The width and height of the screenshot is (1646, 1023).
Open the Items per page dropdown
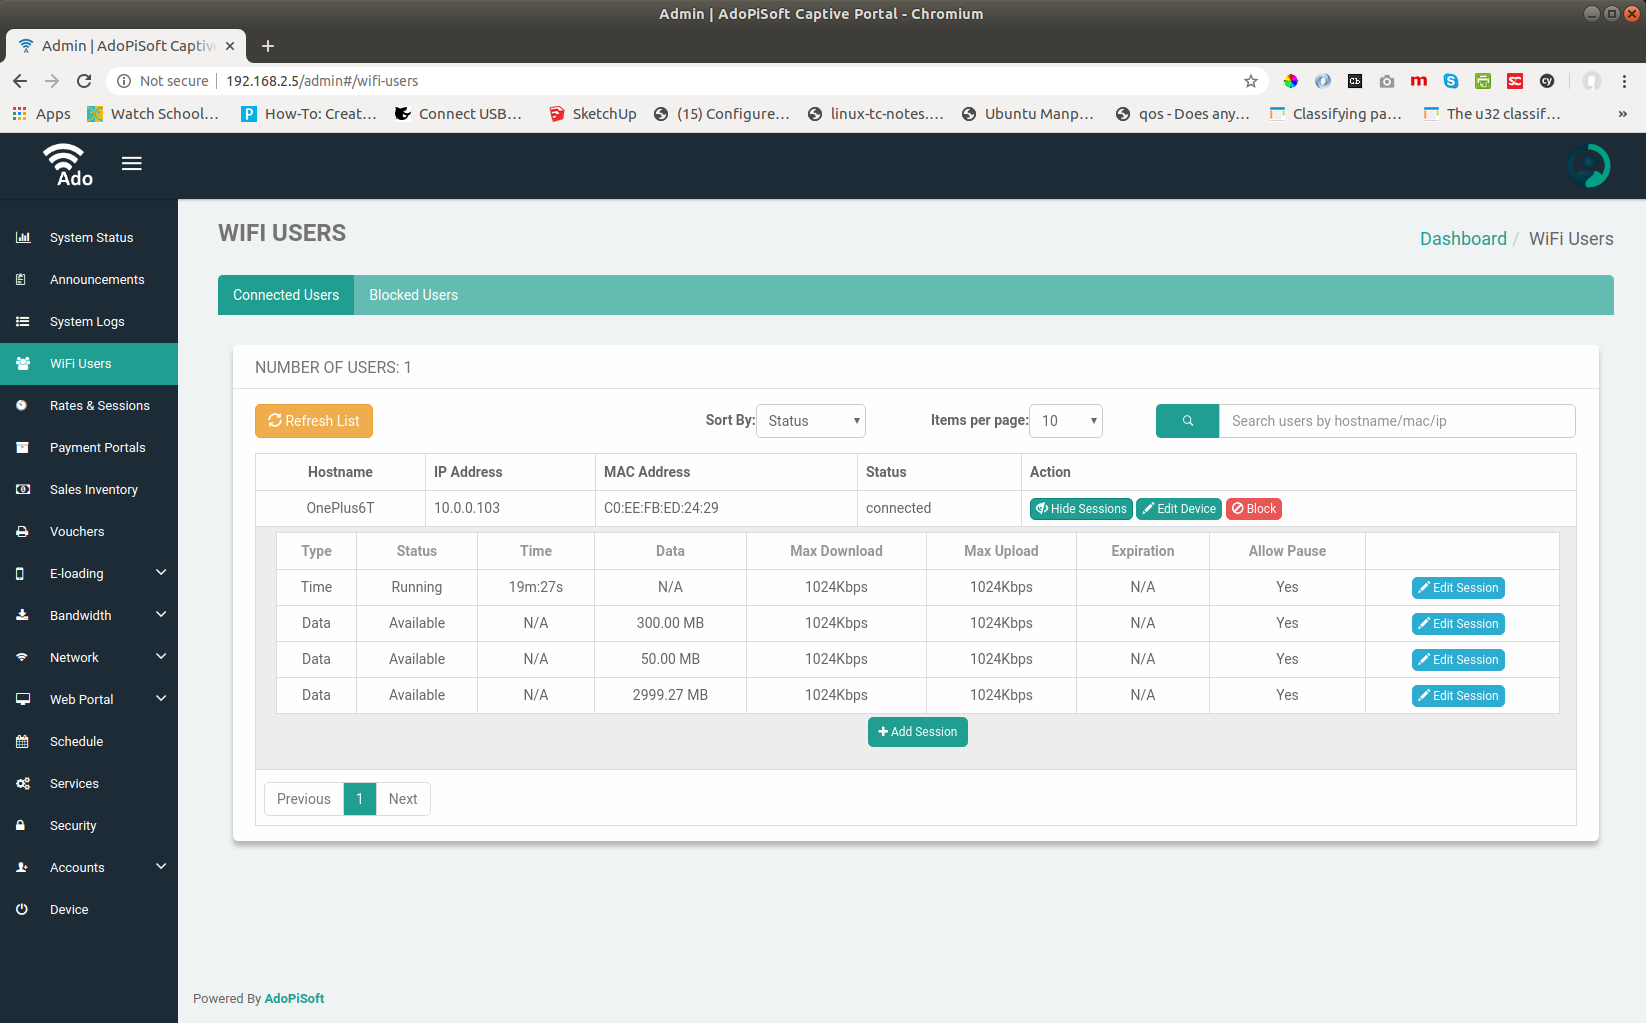1066,421
